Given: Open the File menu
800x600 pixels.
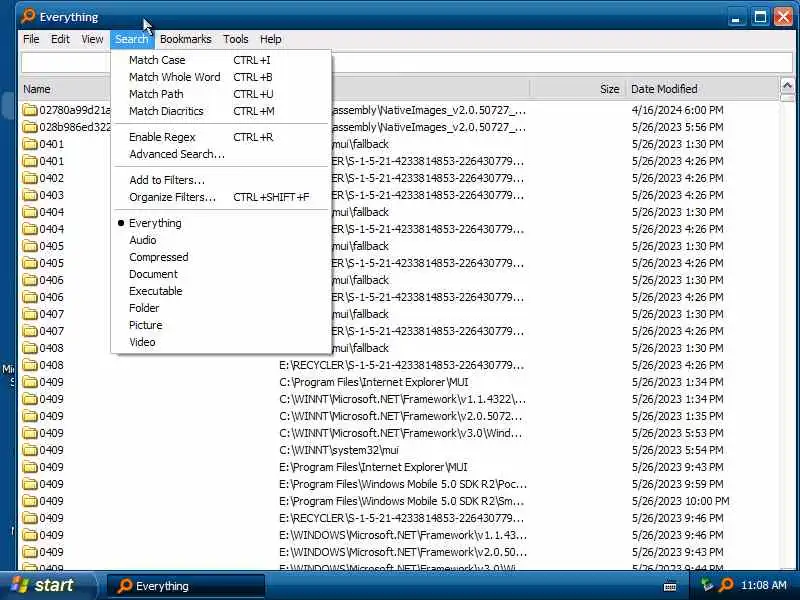Looking at the screenshot, I should coord(31,39).
